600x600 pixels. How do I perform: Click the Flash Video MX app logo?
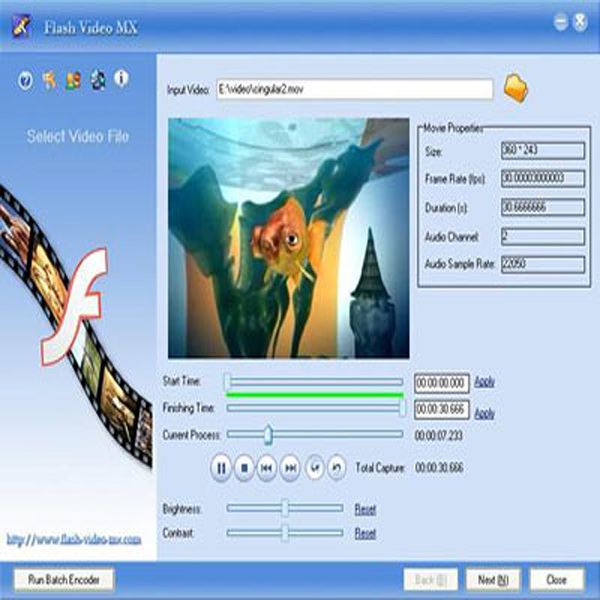point(21,26)
